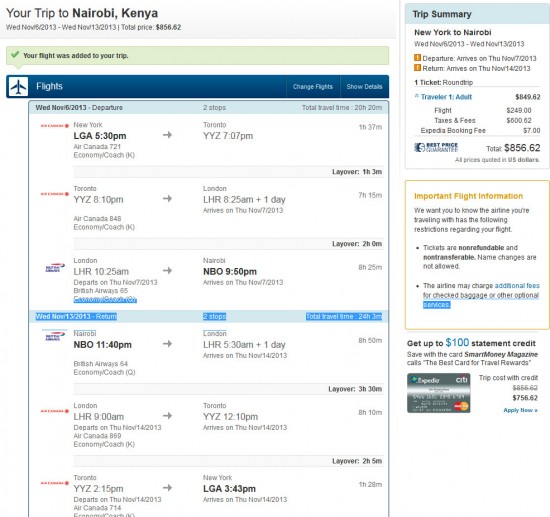Screen dimensions: 550x517
Task: Click 'Wed Nov/6/2013 - Departure' header
Action: click(x=79, y=107)
